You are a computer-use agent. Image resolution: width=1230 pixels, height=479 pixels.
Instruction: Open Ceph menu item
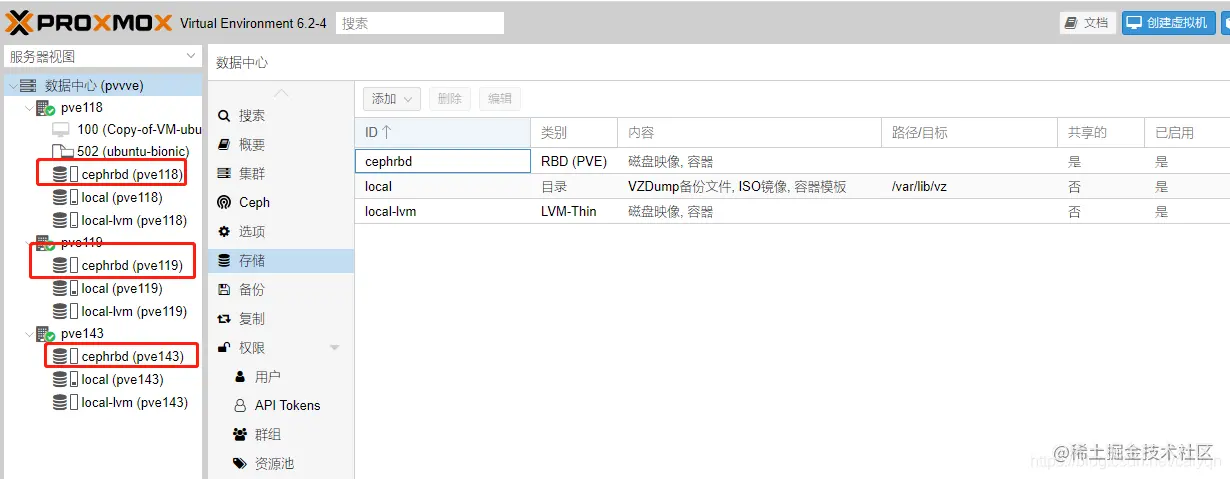[x=281, y=202]
